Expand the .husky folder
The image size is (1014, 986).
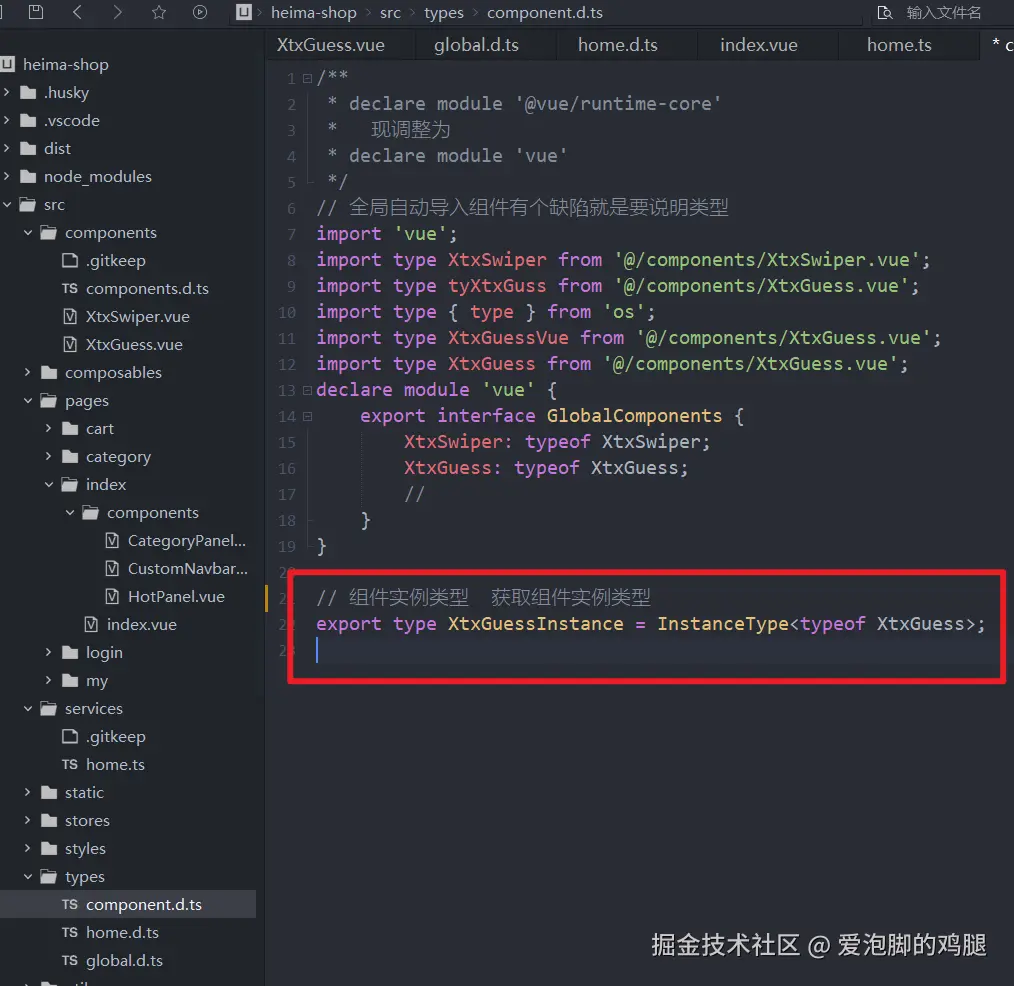6,92
